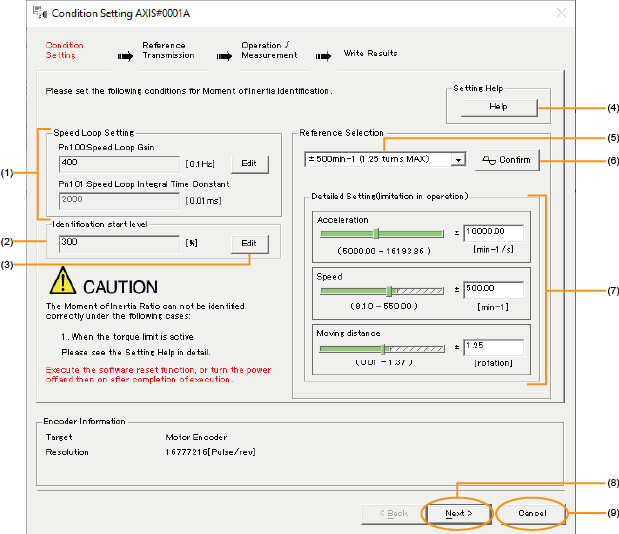619x534 pixels.
Task: Click Edit beside Pn100 Speed Loop Gain
Action: pyautogui.click(x=249, y=163)
